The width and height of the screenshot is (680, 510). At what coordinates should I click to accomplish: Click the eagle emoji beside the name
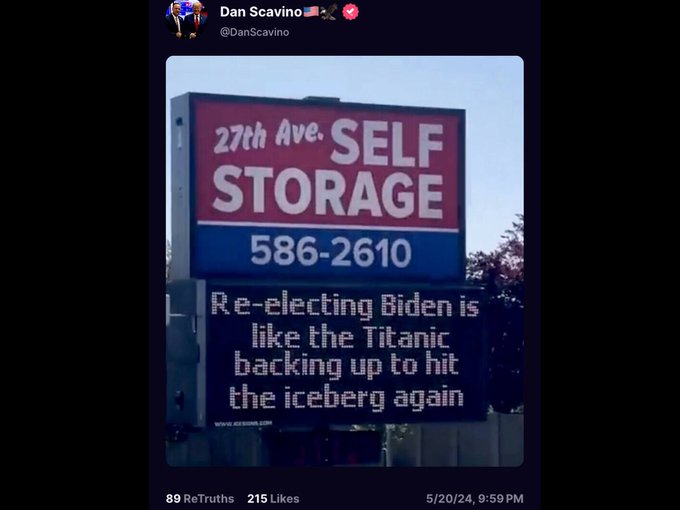(328, 12)
